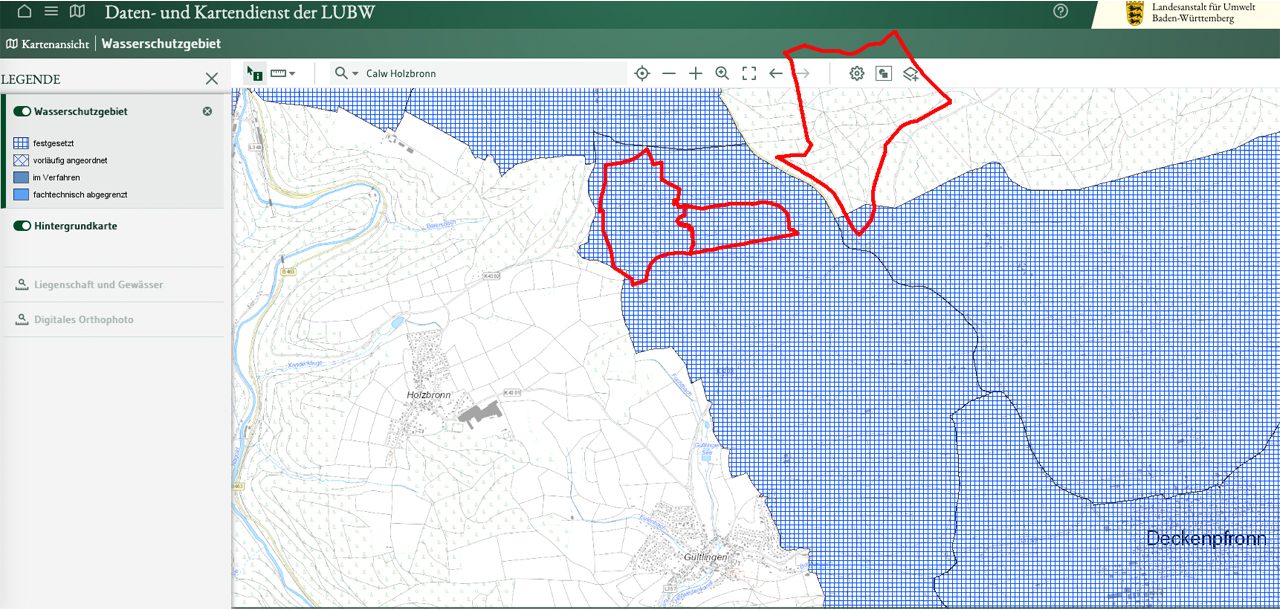
Task: Show full extent with the frame icon
Action: click(749, 73)
